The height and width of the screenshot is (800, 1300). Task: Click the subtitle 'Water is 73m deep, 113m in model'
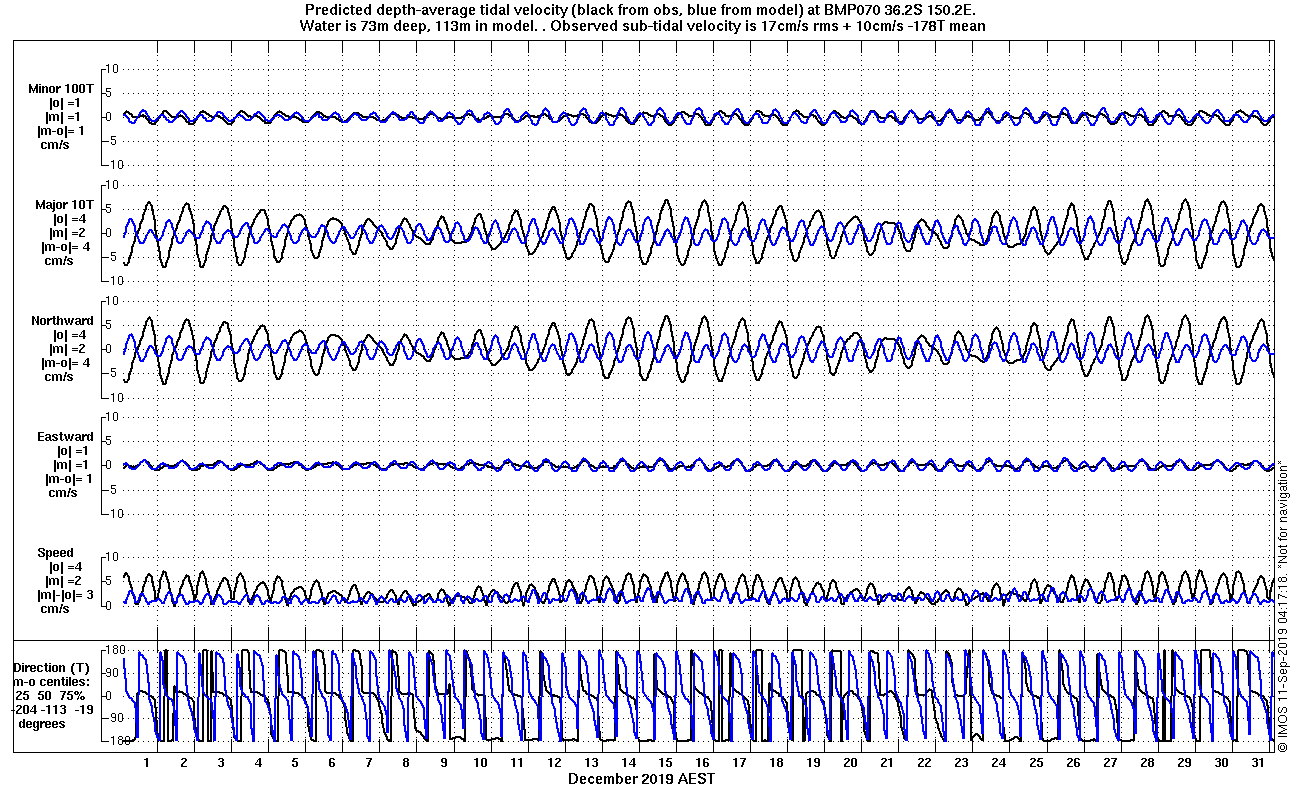click(x=416, y=26)
